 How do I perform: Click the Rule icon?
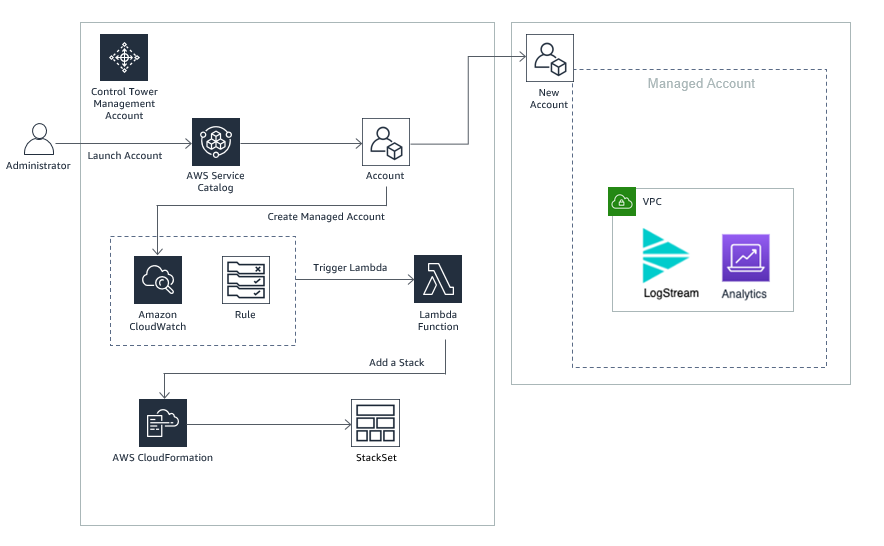coord(246,280)
